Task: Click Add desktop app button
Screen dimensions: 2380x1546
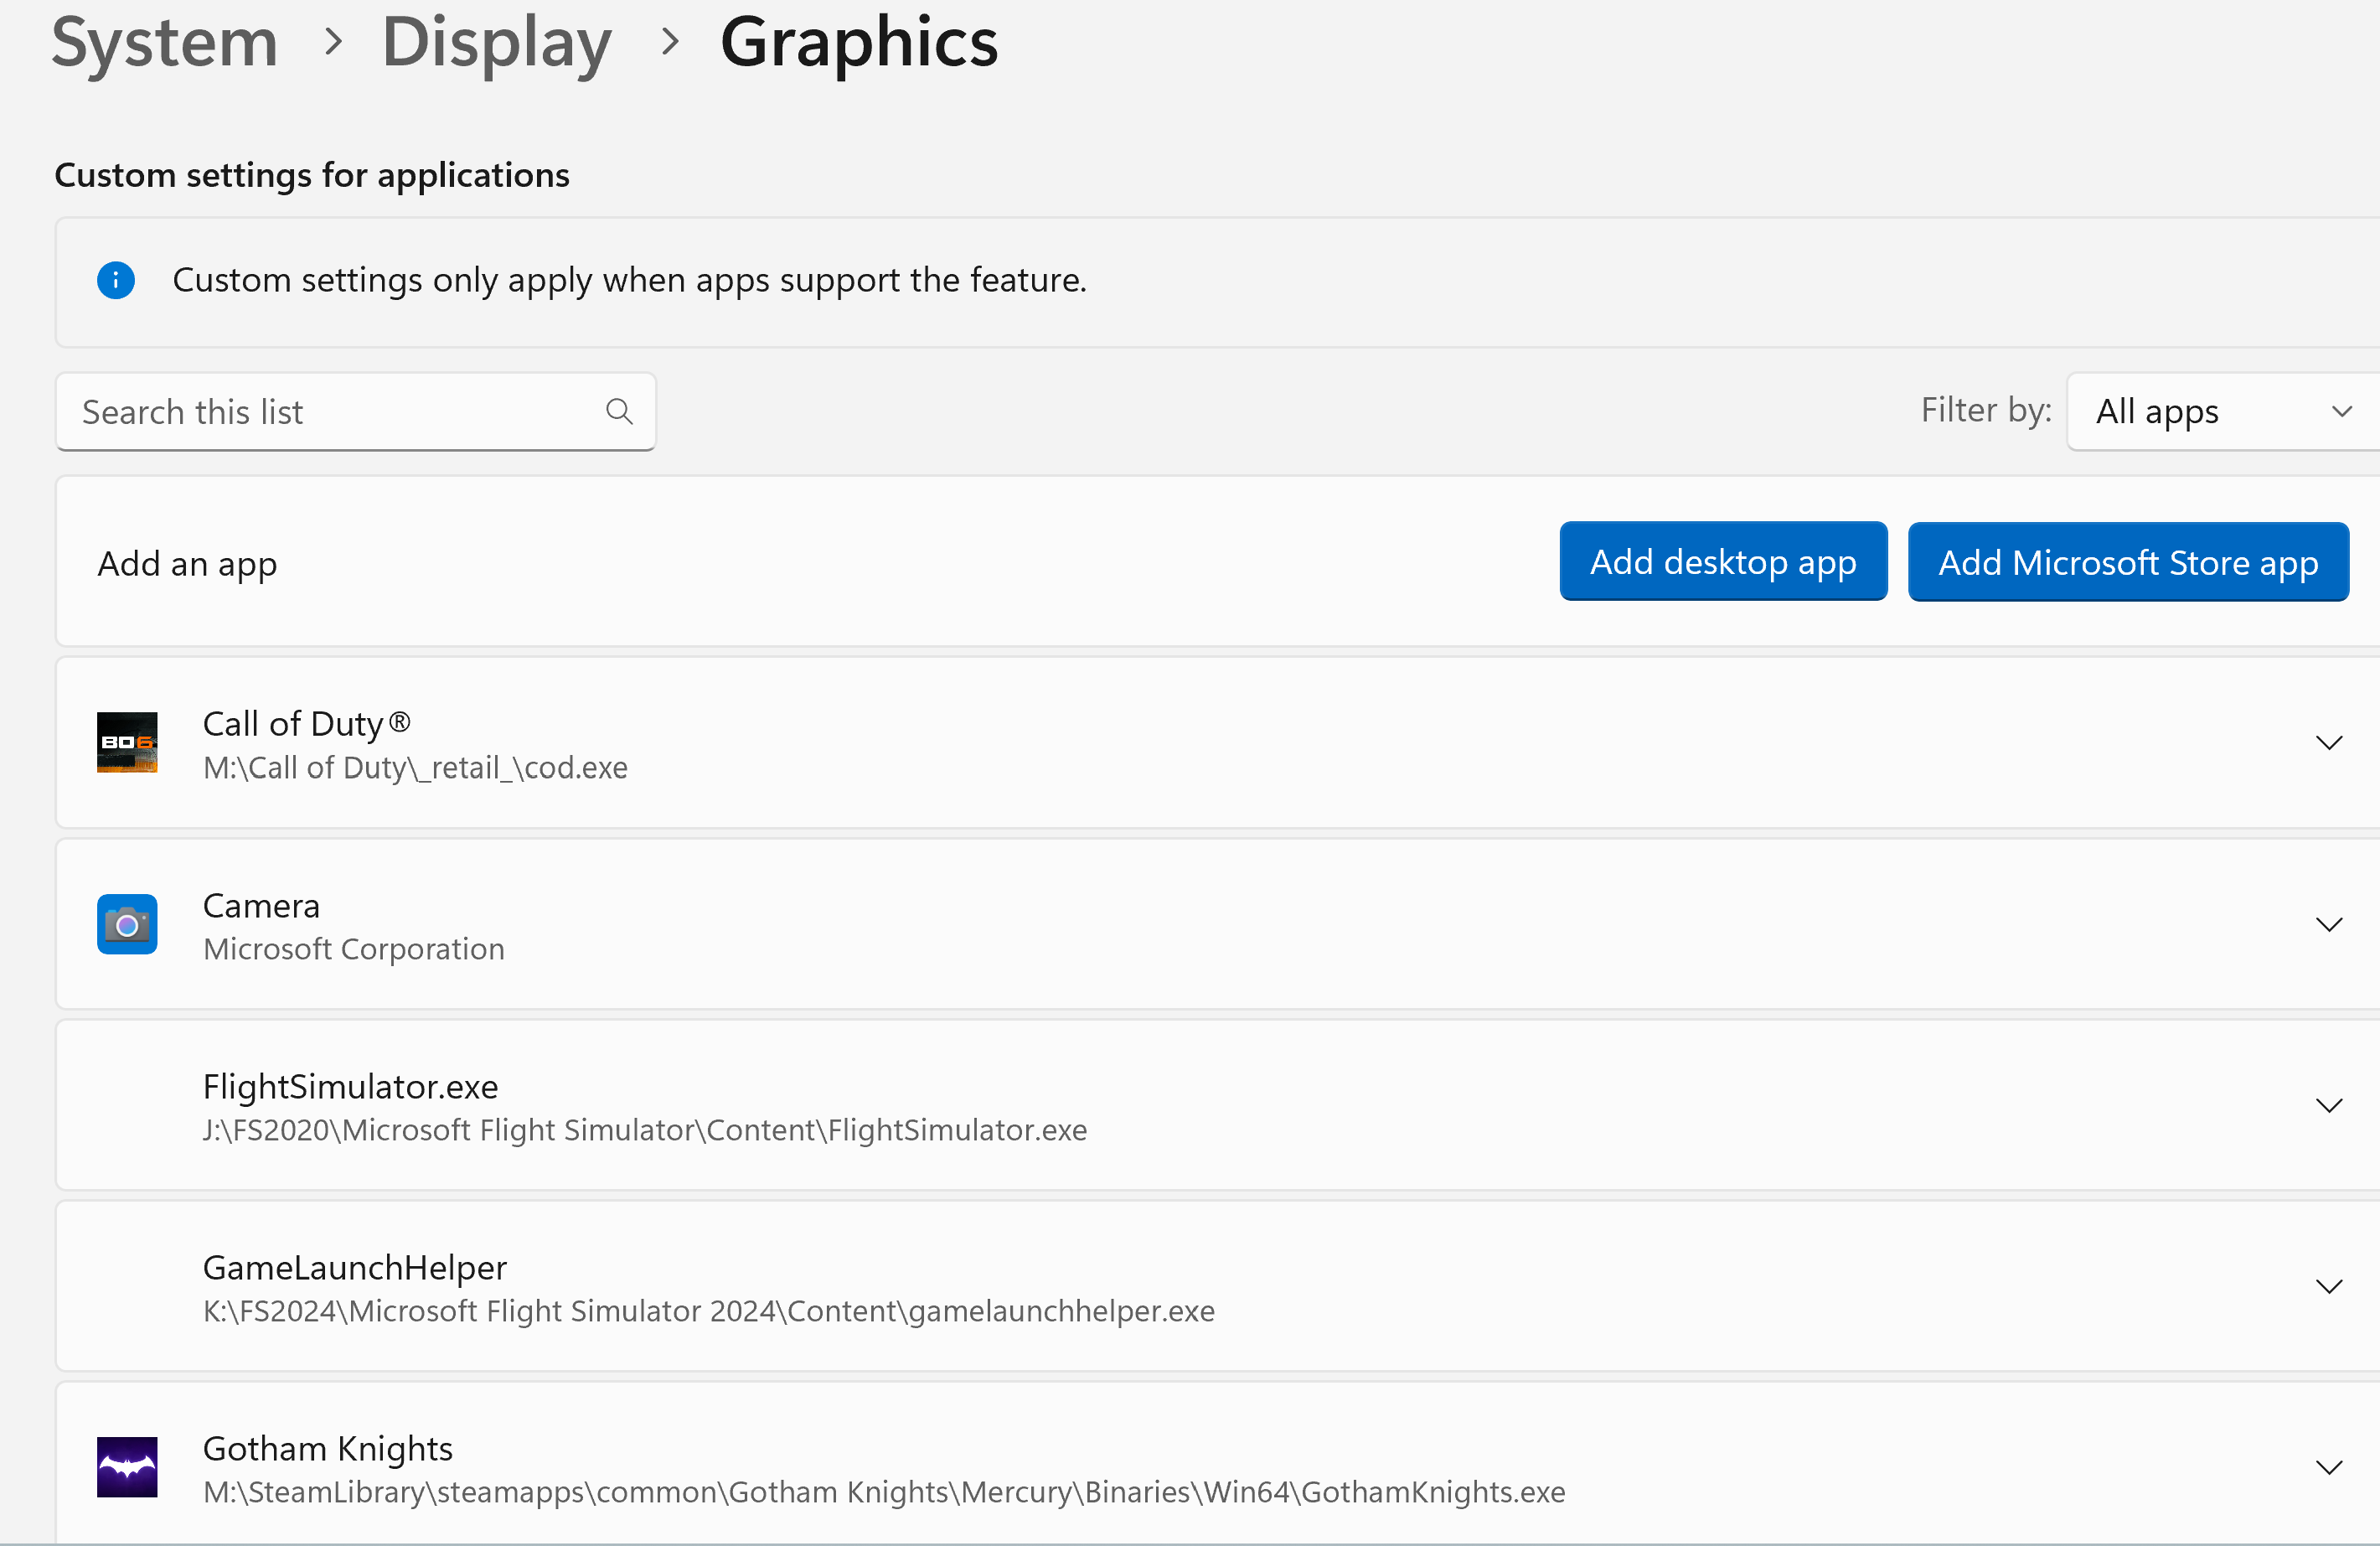Action: 1723,562
